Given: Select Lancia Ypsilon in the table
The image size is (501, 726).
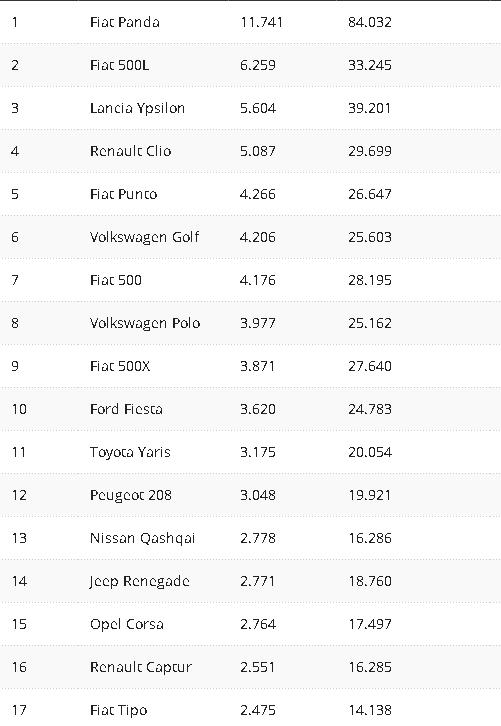Looking at the screenshot, I should 137,108.
